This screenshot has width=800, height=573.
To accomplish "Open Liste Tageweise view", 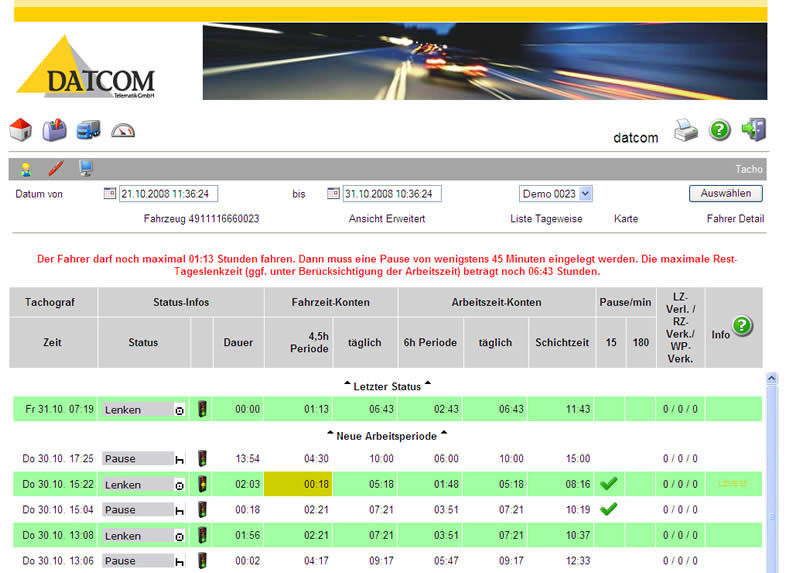I will tap(547, 218).
